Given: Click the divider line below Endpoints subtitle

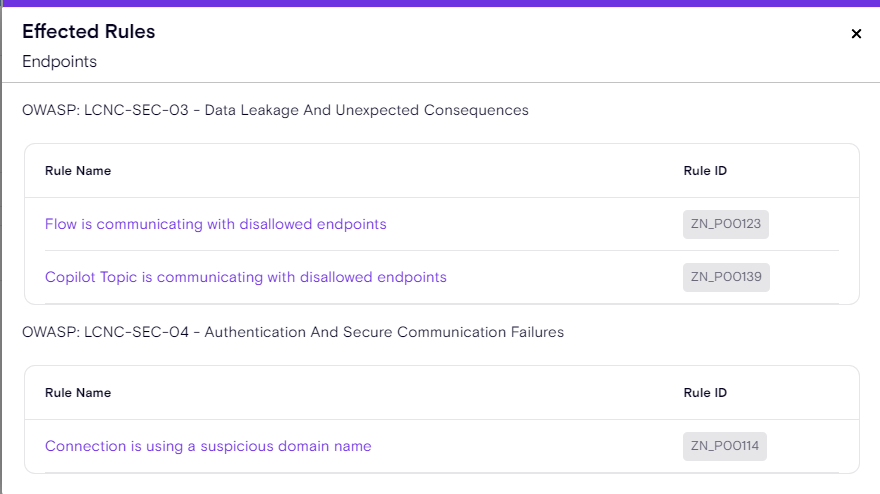Looking at the screenshot, I should click(x=440, y=82).
